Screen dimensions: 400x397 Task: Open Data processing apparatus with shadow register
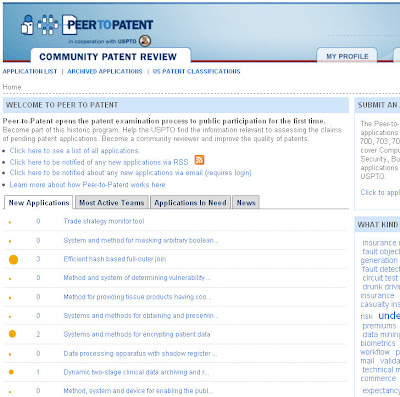140,354
